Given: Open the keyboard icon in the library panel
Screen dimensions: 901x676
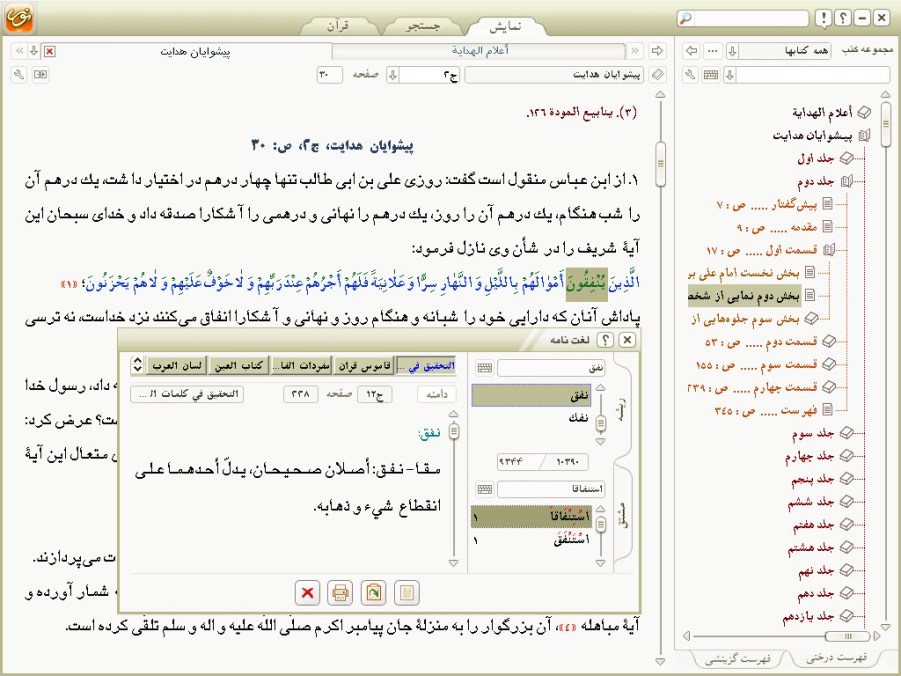Looking at the screenshot, I should coord(711,75).
